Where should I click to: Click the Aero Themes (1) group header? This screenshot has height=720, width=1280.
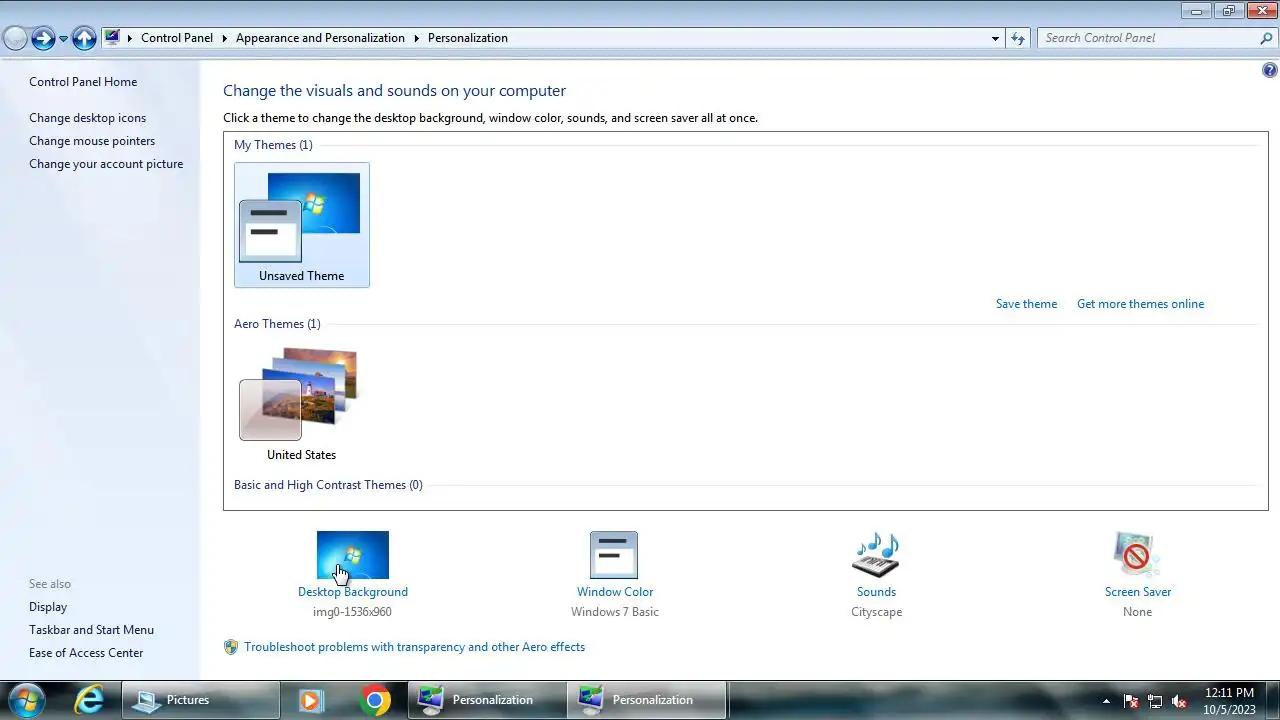coord(277,324)
